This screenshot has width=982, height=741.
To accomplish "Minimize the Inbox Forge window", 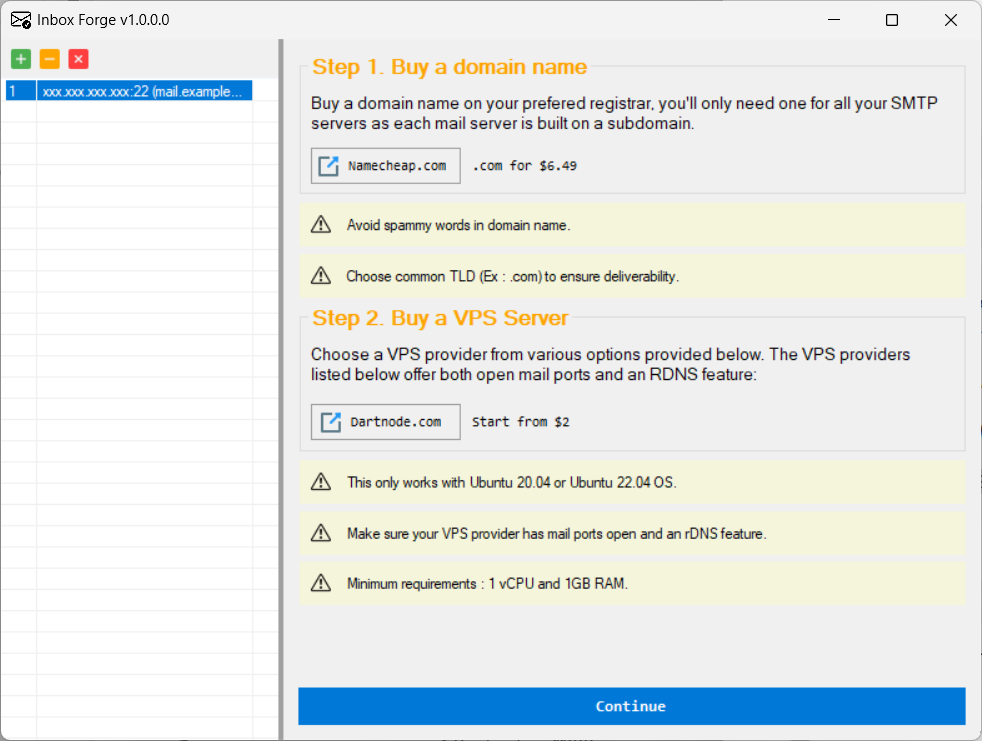I will point(833,19).
